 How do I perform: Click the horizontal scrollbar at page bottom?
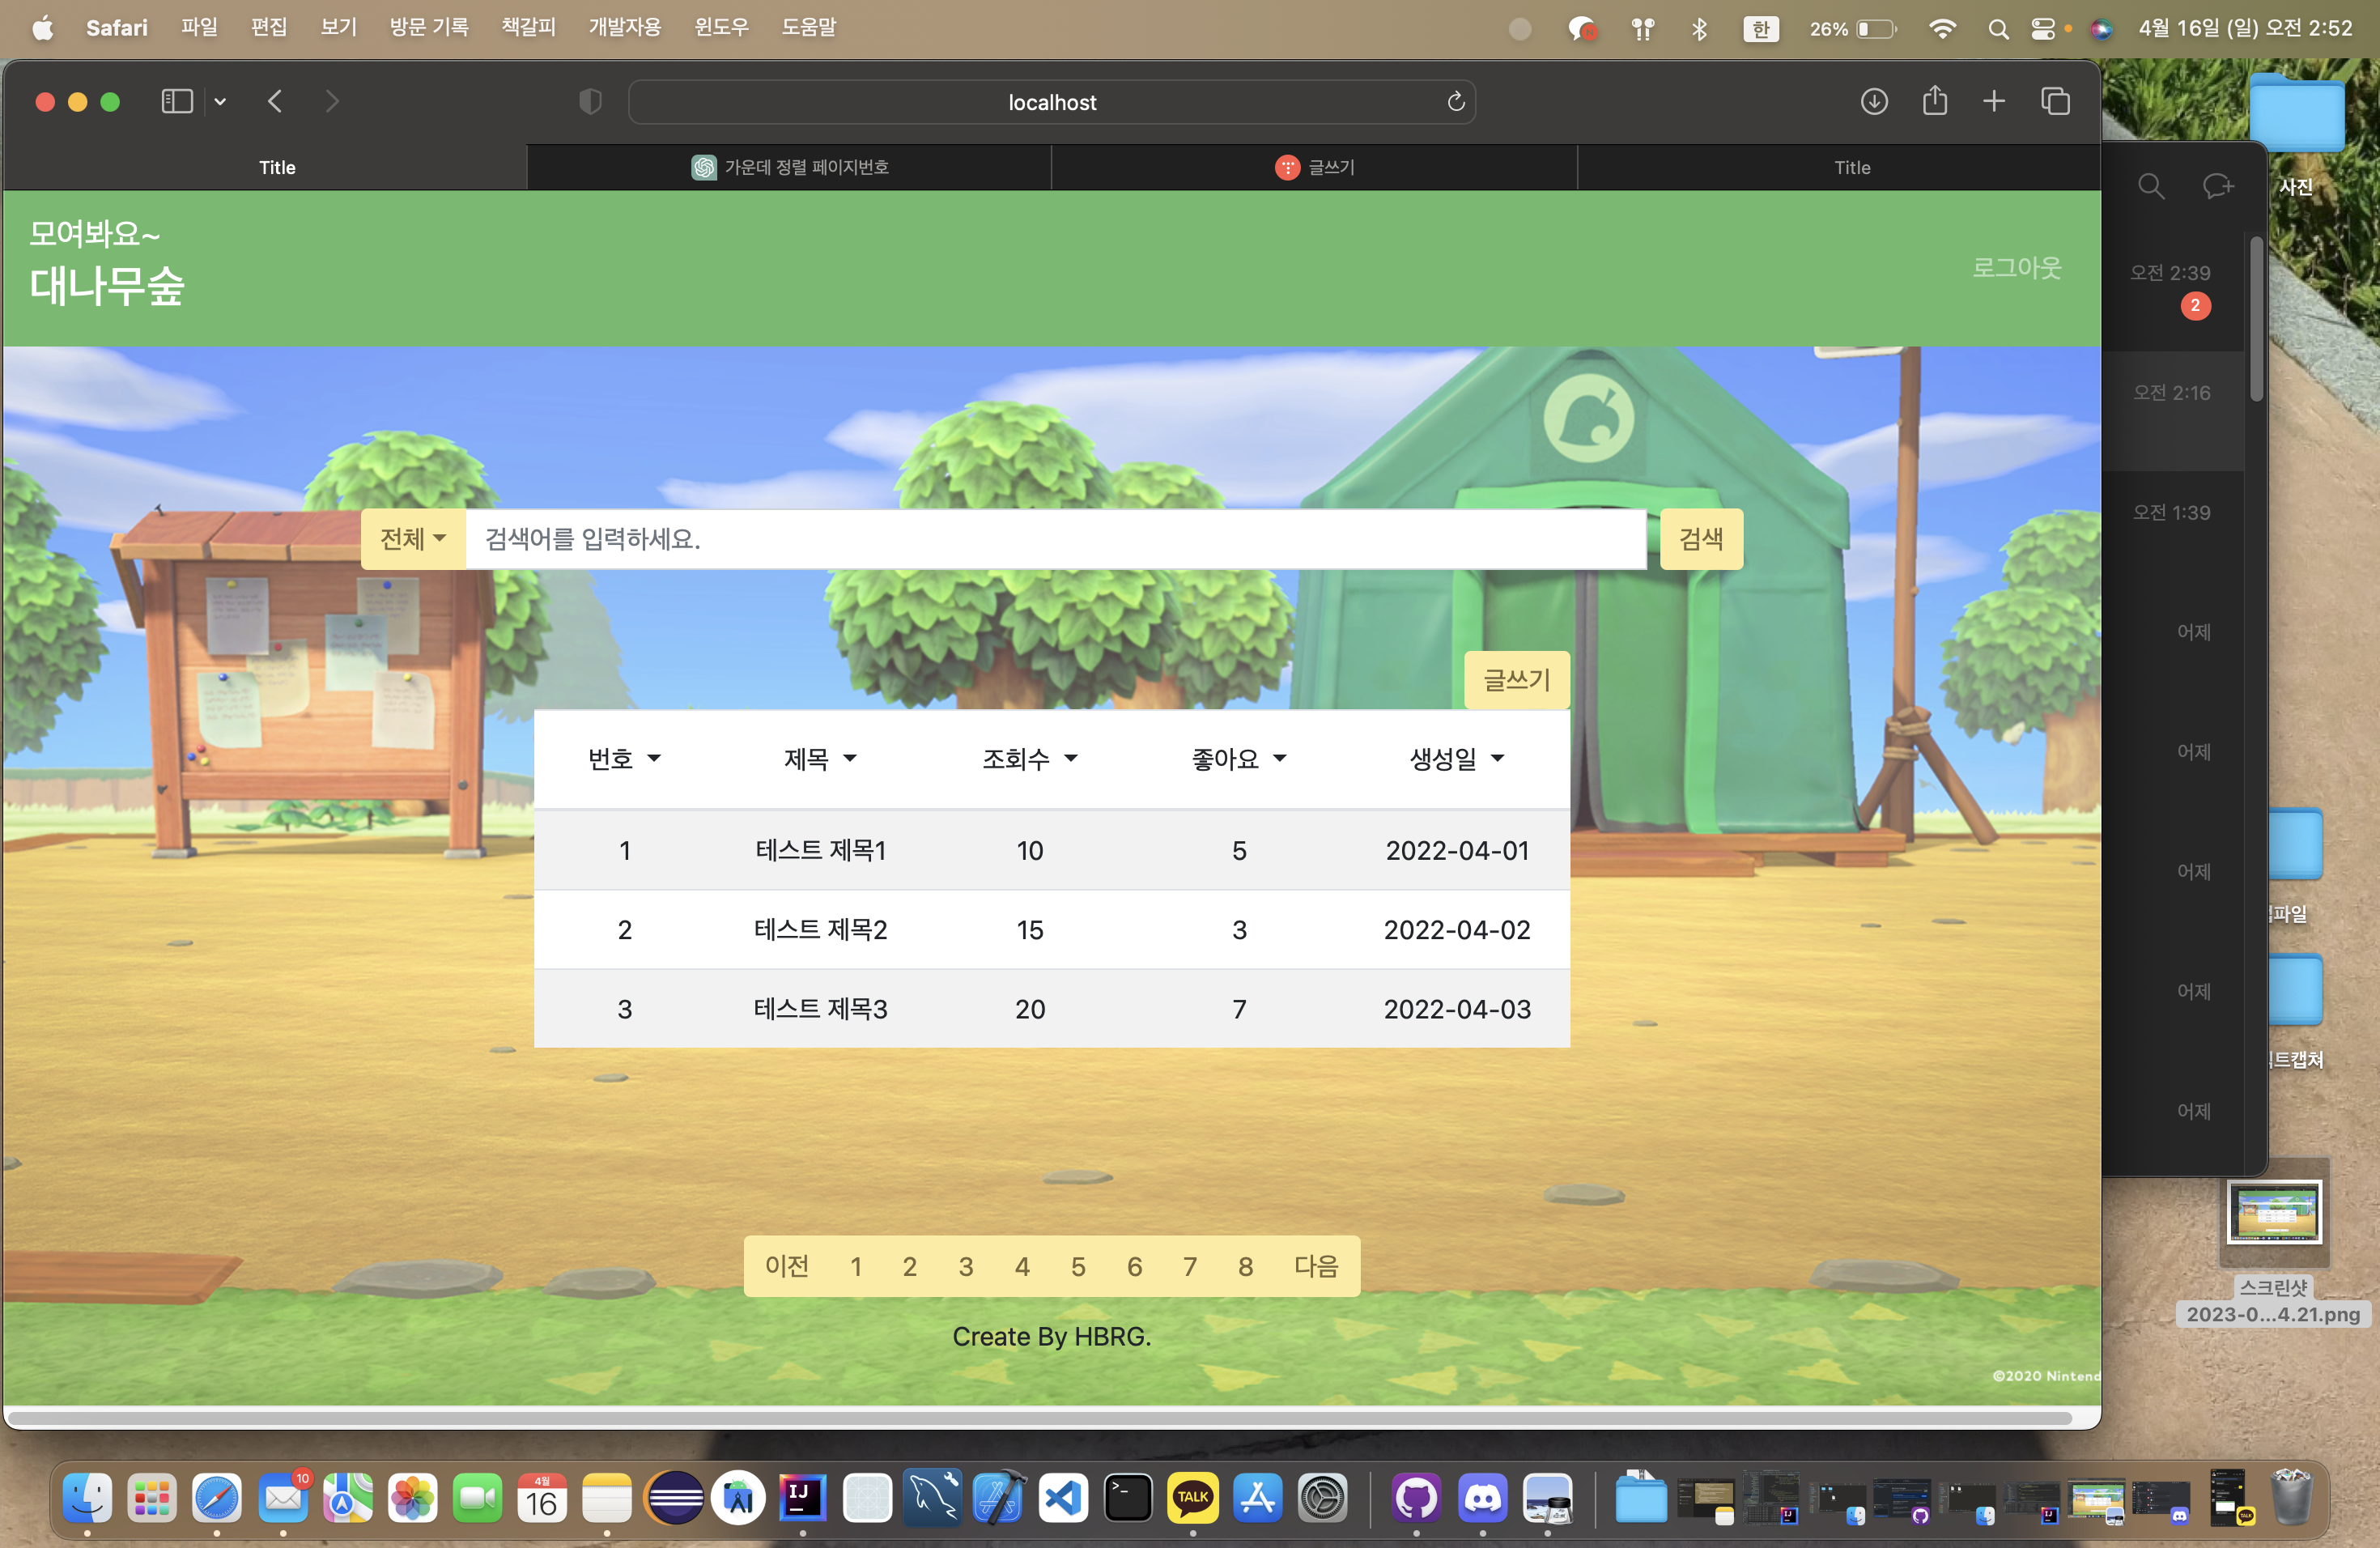pos(1040,1417)
